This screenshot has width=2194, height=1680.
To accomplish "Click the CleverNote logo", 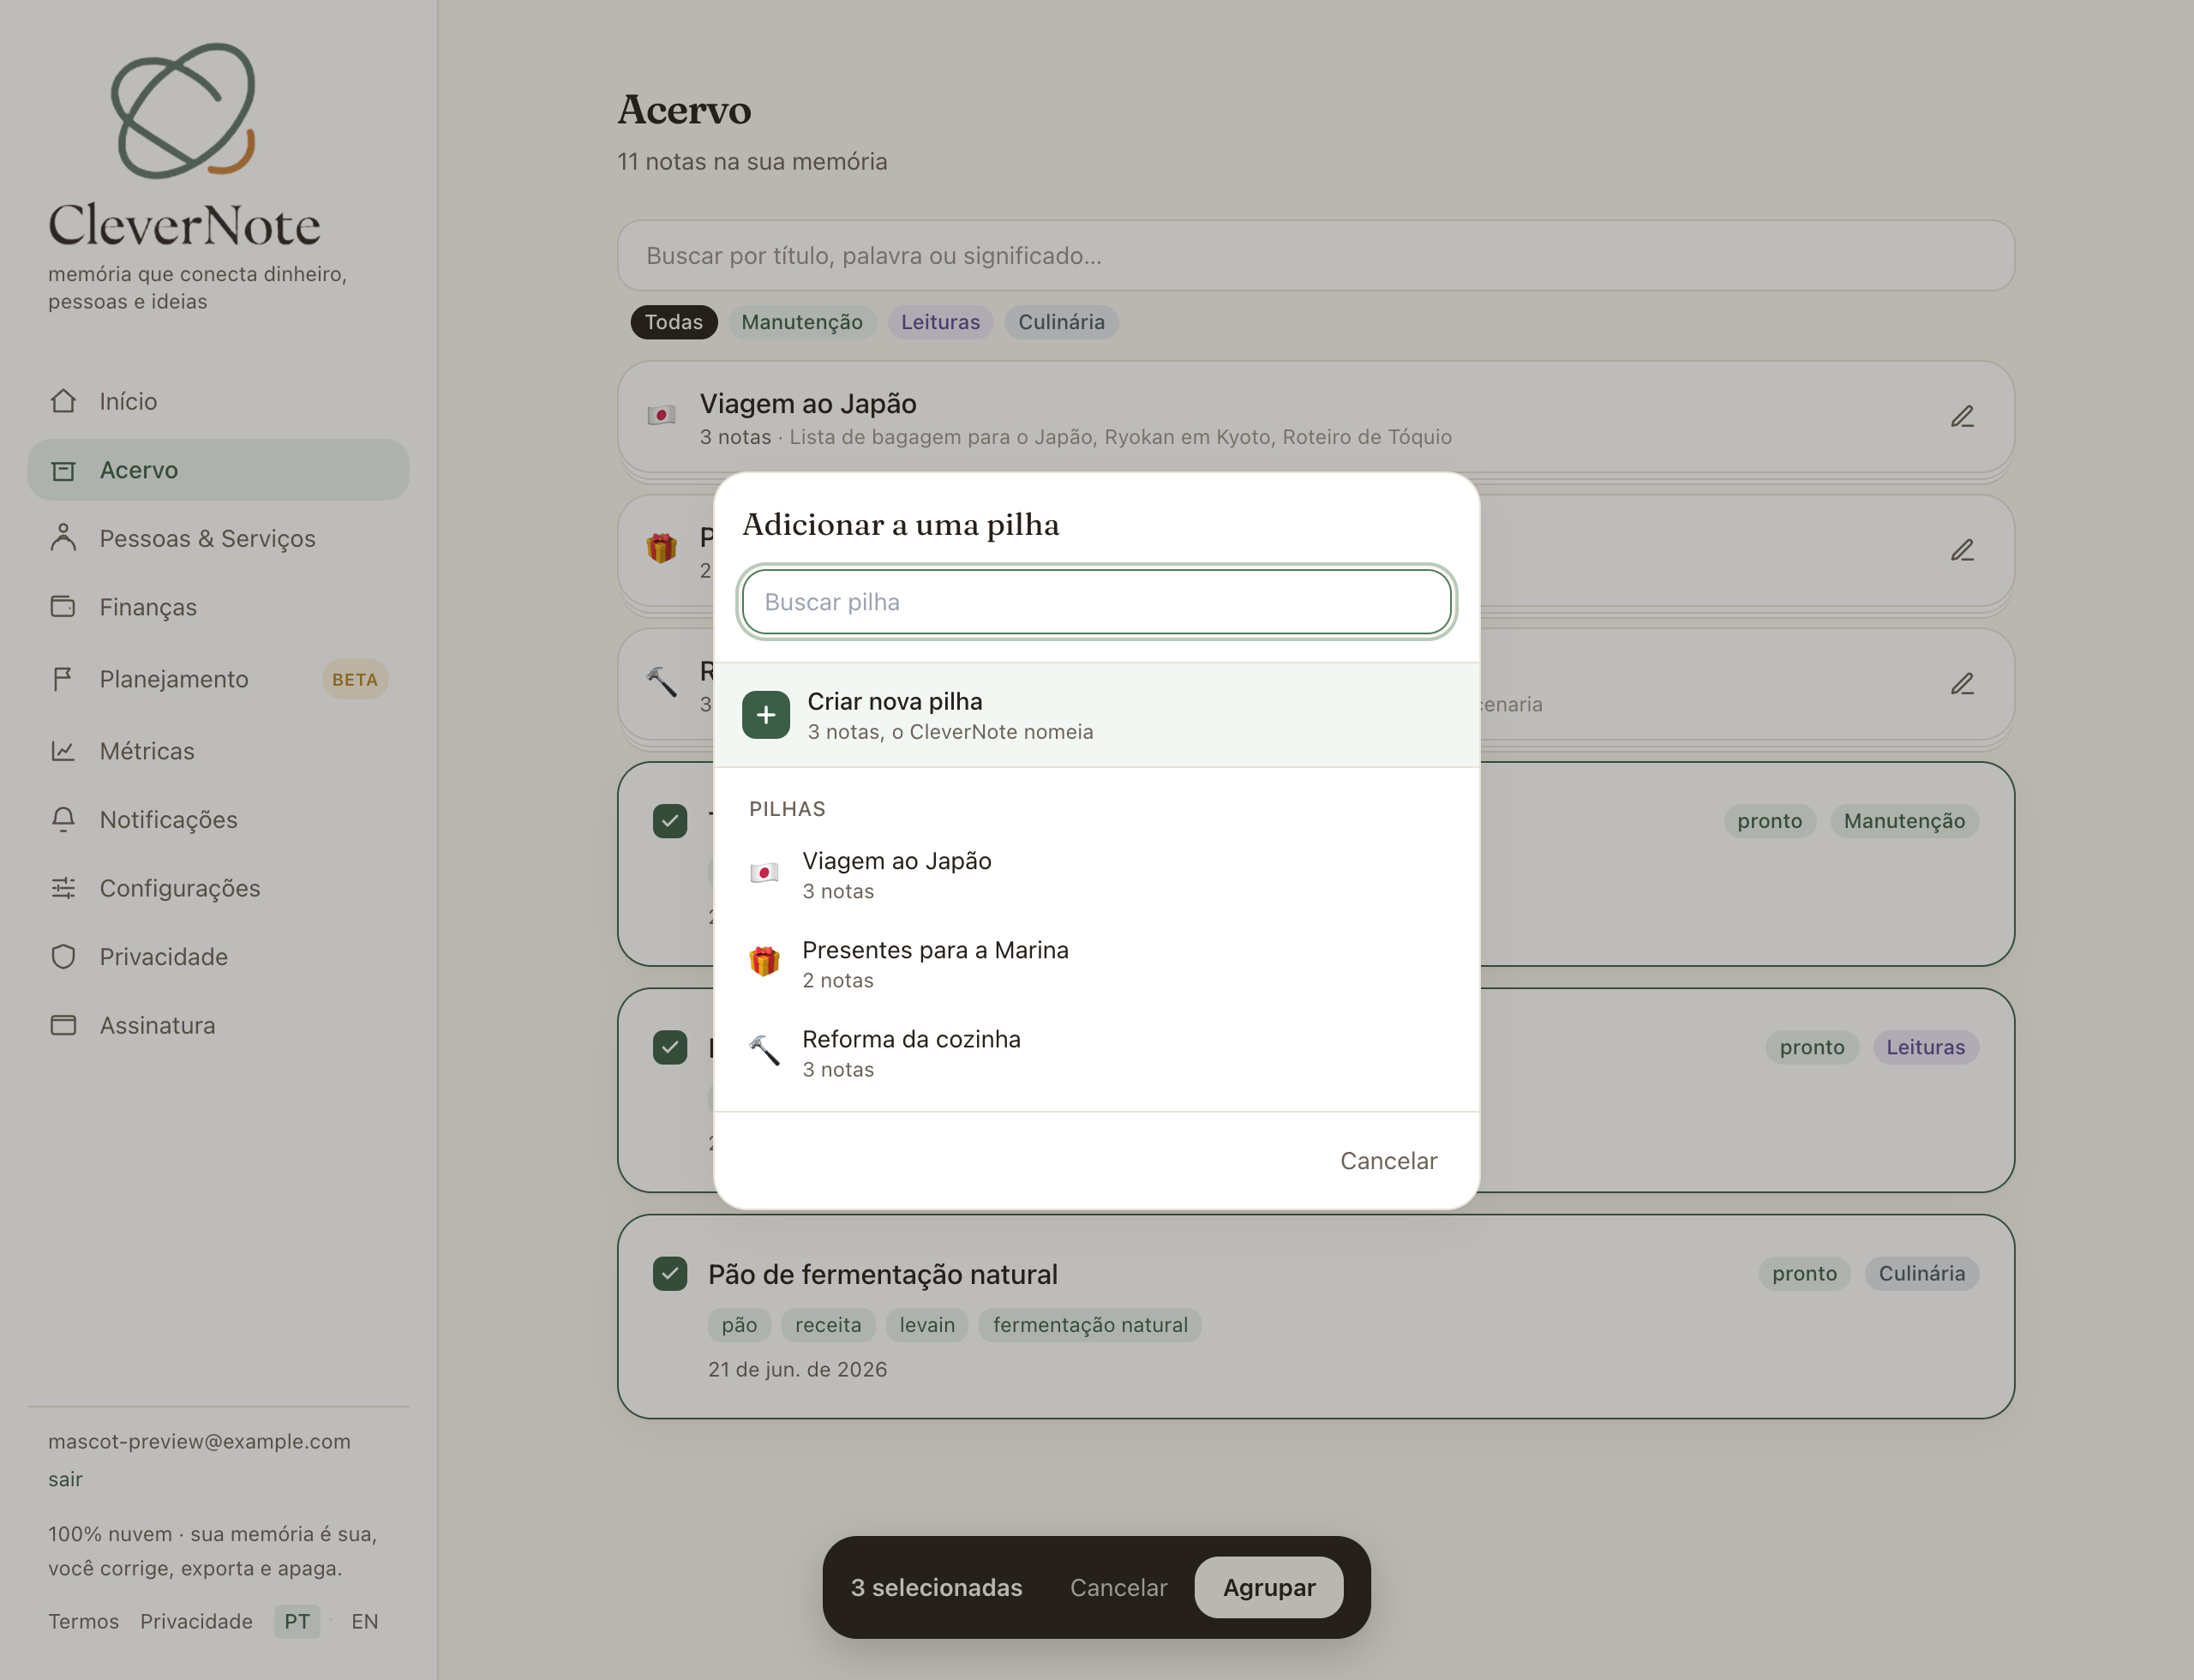I will pyautogui.click(x=184, y=146).
